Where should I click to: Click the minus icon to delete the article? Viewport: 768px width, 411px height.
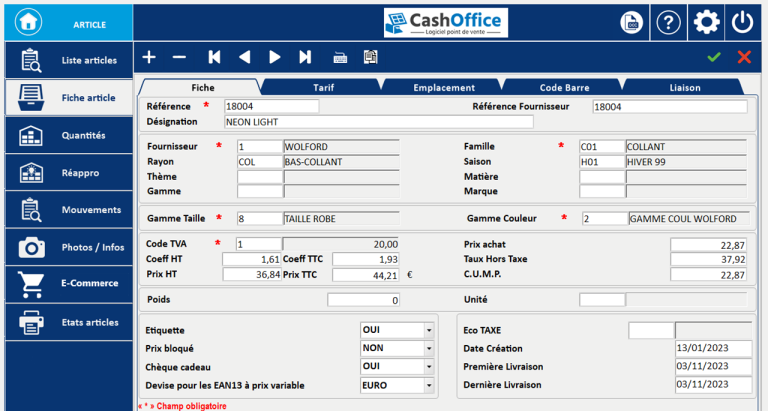click(x=179, y=57)
